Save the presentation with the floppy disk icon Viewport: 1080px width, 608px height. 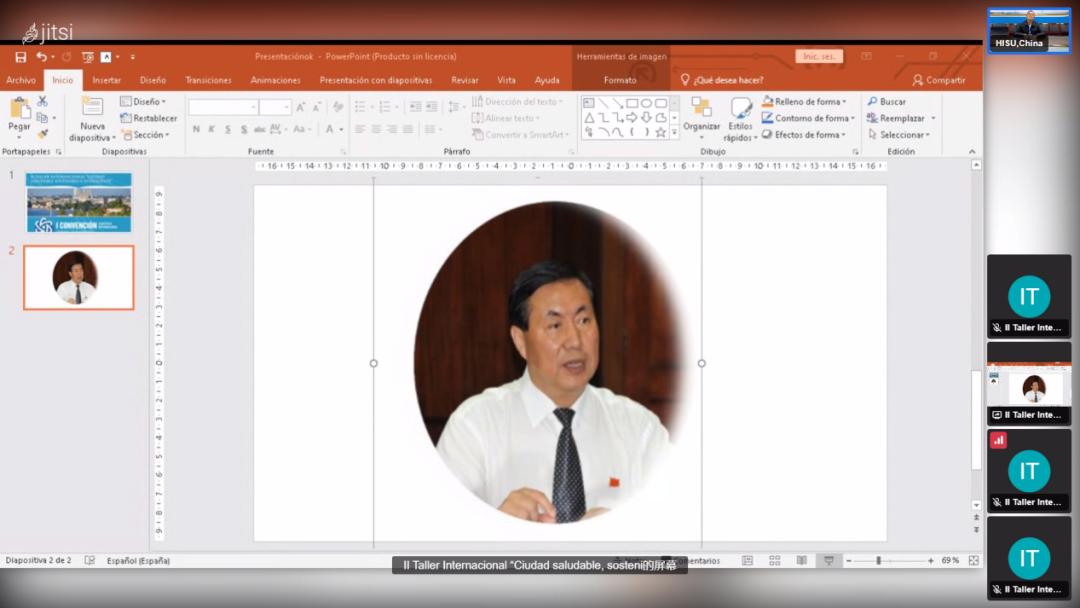pyautogui.click(x=21, y=57)
